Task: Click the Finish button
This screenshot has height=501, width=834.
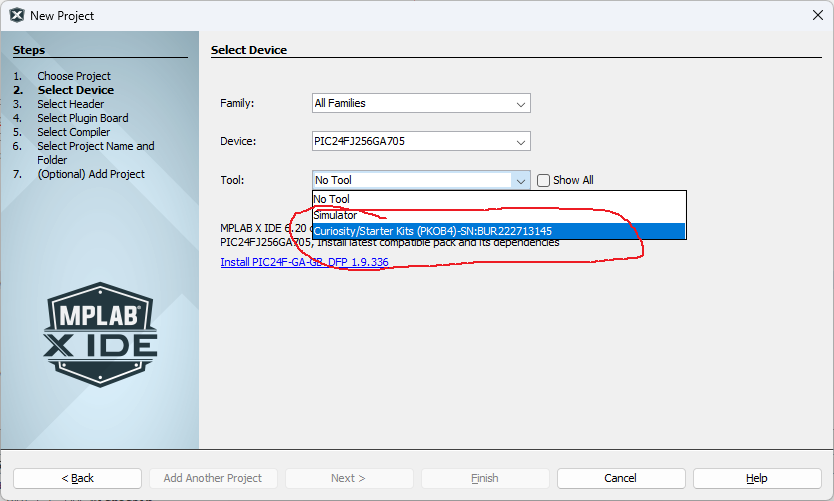Action: tap(485, 478)
